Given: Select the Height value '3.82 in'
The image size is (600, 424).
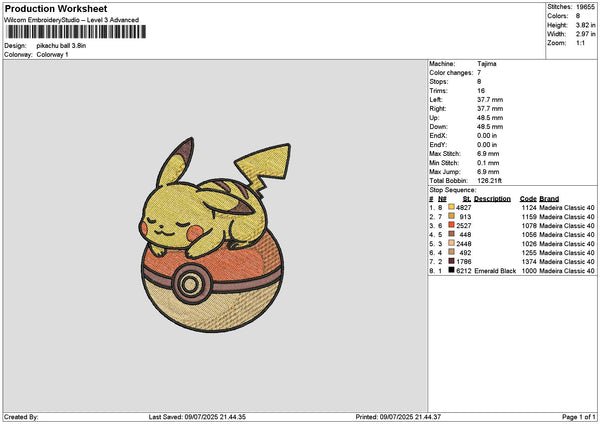Looking at the screenshot, I should point(585,25).
